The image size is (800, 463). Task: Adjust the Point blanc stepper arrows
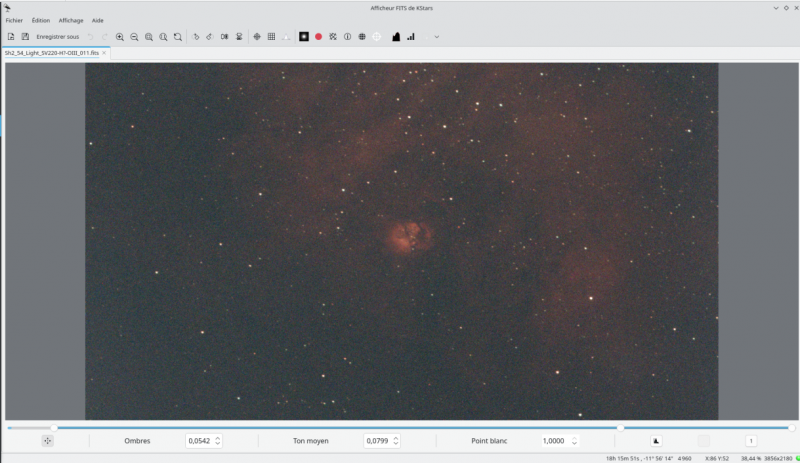(x=574, y=441)
